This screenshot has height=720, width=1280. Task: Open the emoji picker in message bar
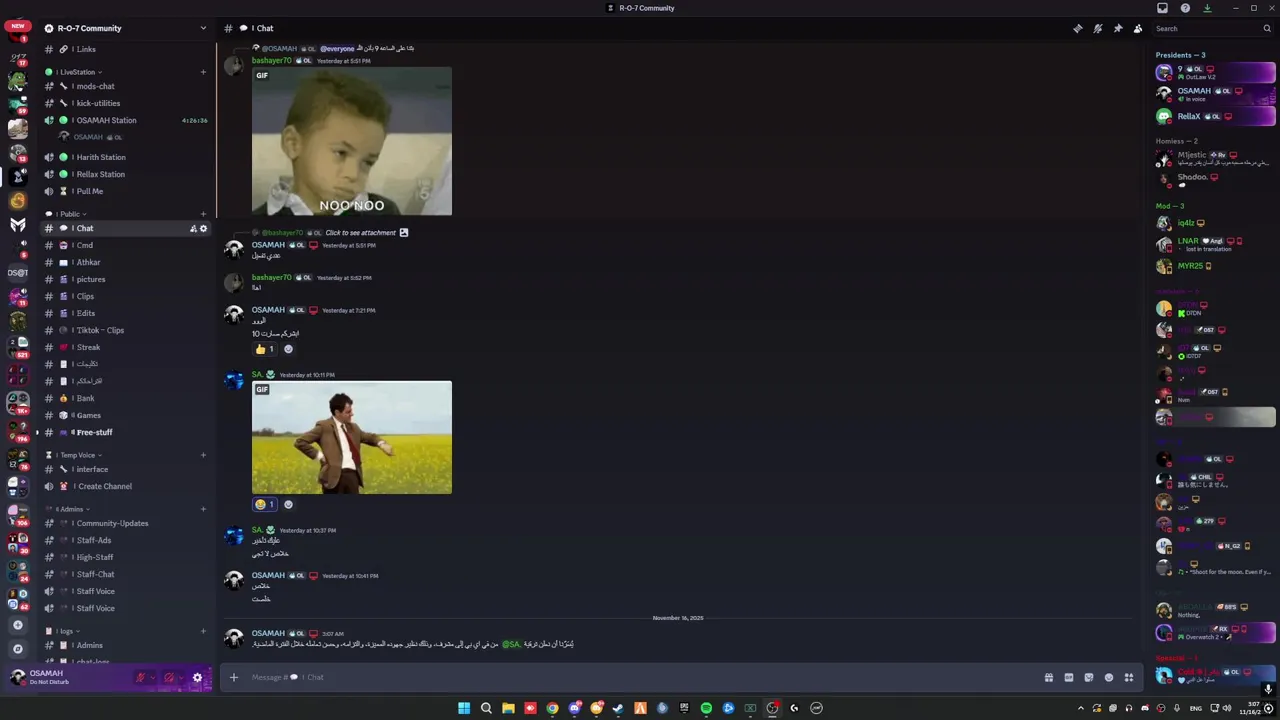point(1109,677)
